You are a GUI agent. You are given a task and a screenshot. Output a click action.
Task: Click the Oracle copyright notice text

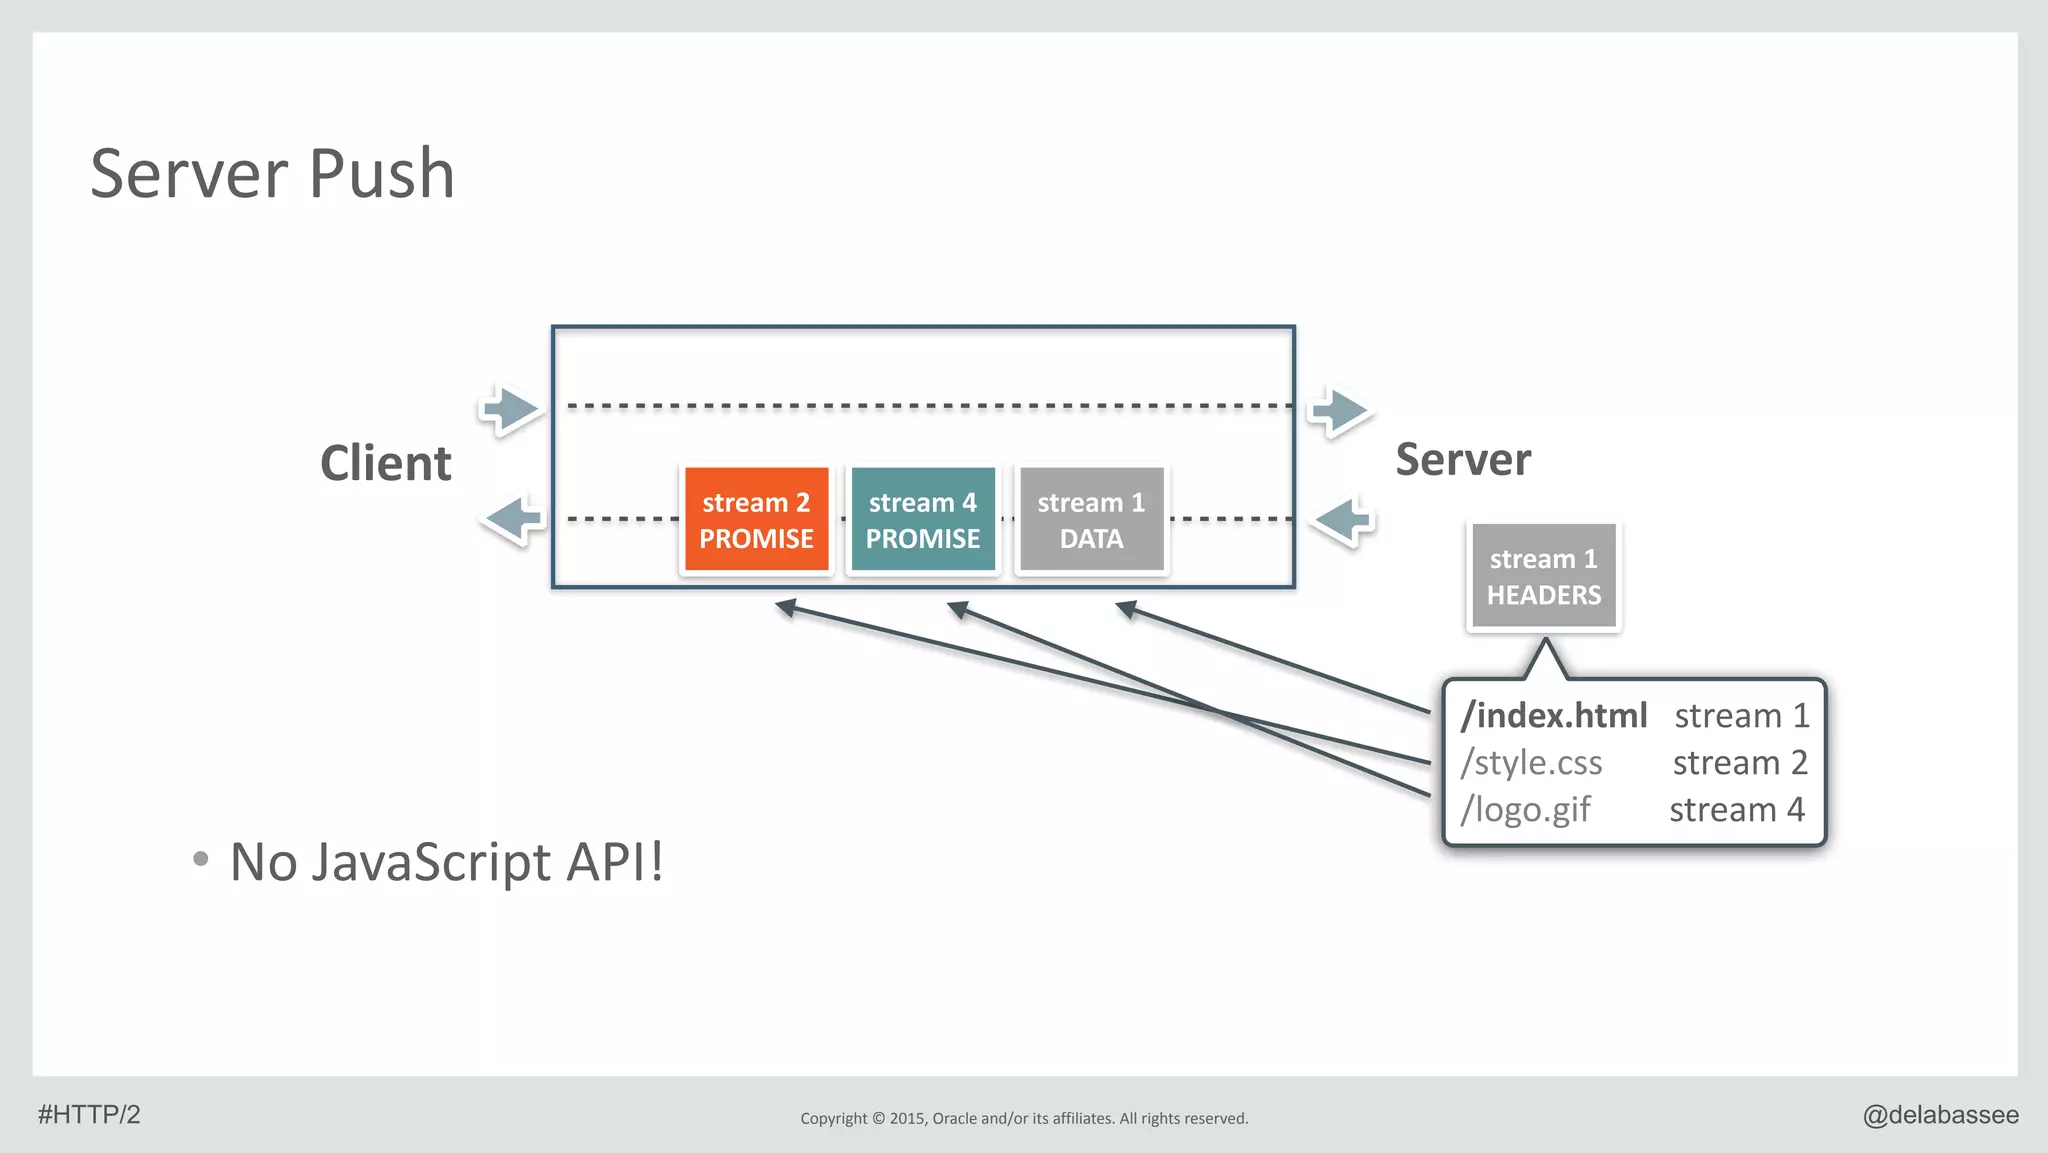(1024, 1118)
